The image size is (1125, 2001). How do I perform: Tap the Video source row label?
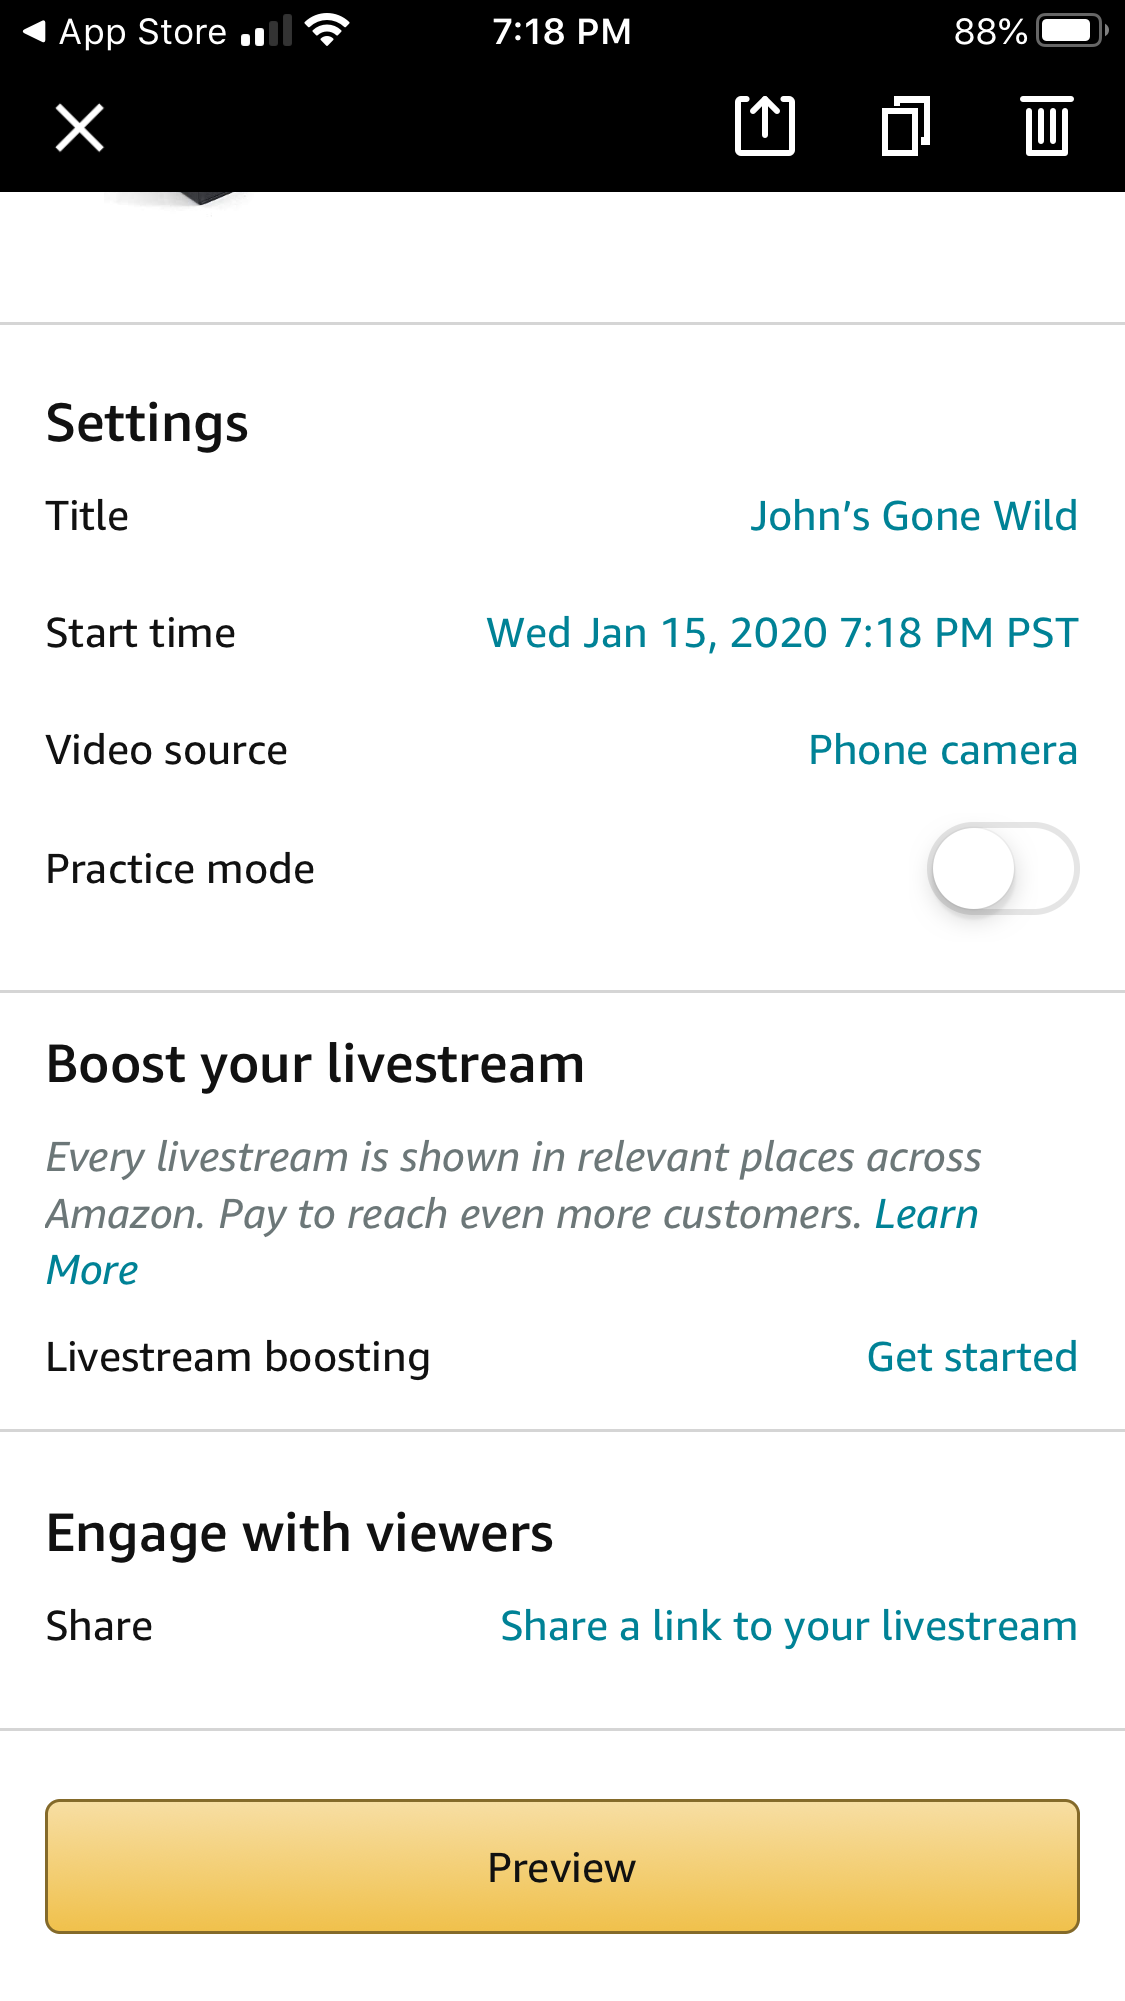click(167, 750)
